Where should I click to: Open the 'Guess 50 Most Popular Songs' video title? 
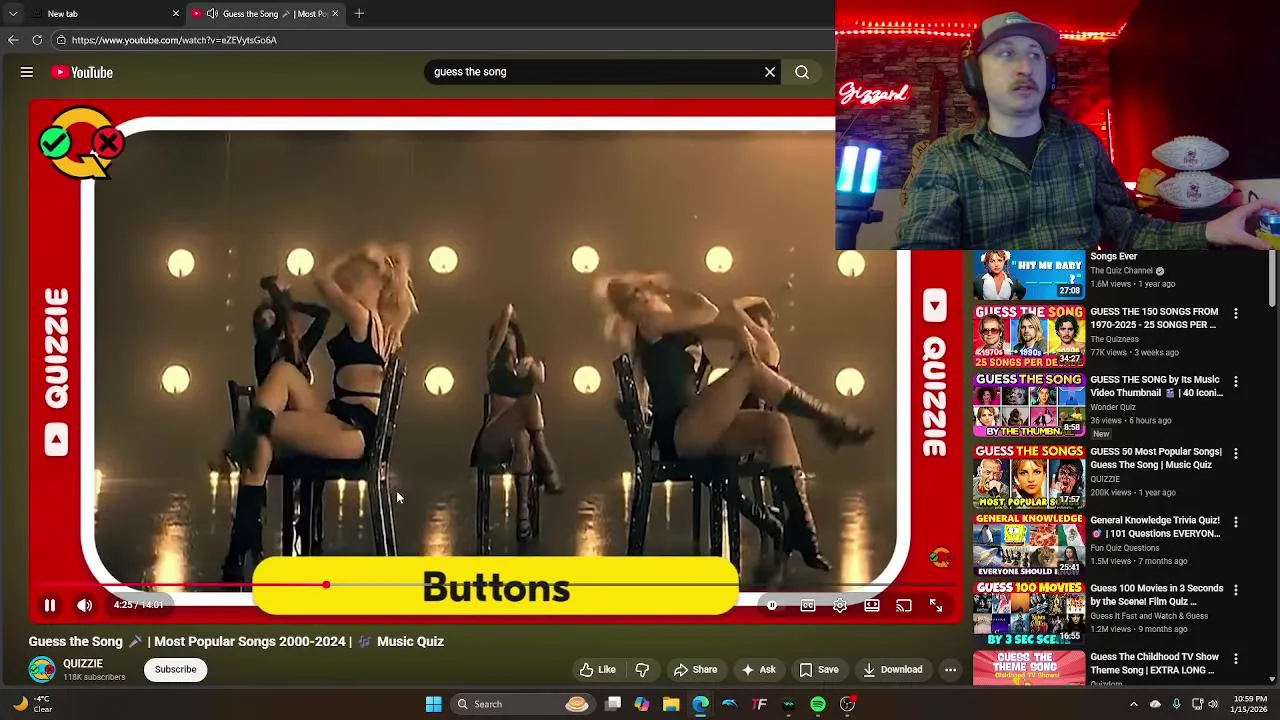click(1156, 458)
